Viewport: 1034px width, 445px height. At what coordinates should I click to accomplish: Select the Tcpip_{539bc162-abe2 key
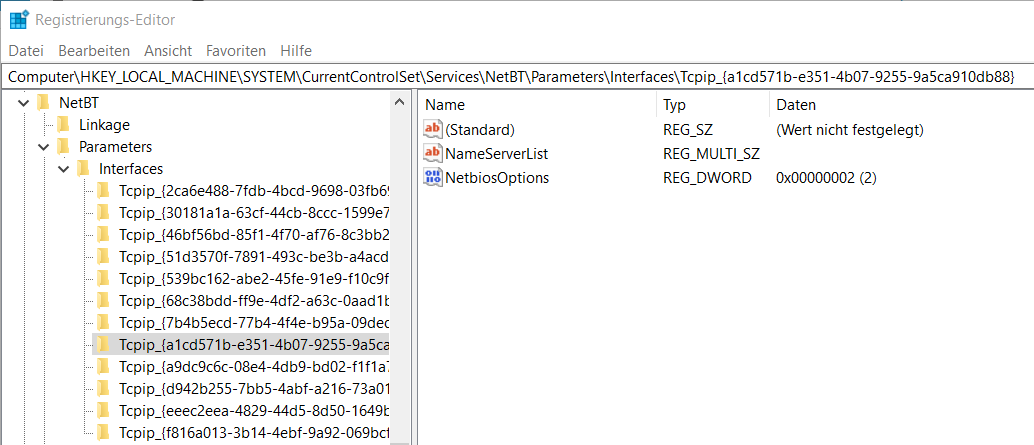255,279
